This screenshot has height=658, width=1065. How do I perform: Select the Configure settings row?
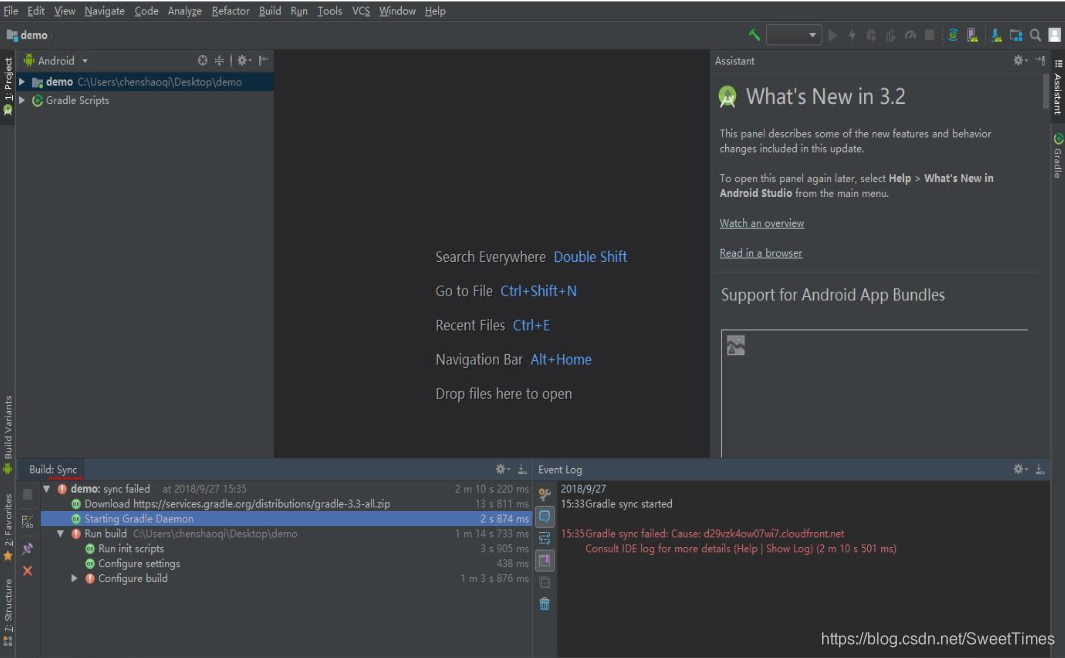[286, 564]
